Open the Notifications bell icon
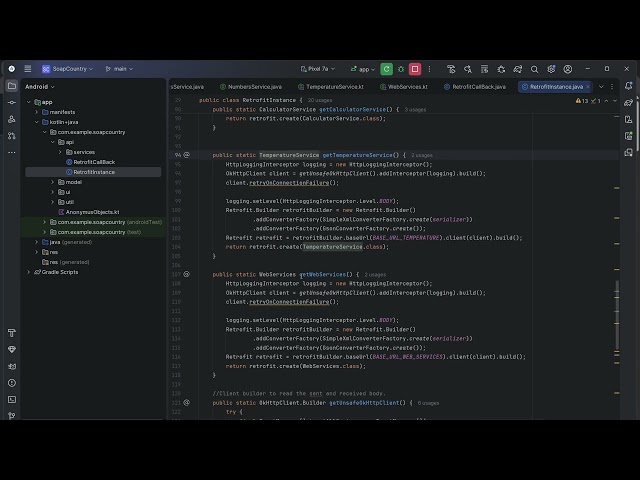This screenshot has height=480, width=640. [x=629, y=86]
